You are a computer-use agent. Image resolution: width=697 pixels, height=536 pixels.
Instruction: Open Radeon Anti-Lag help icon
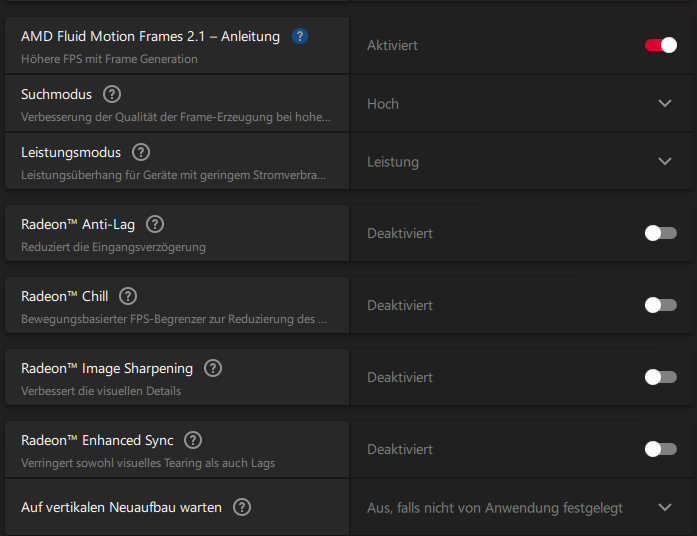155,224
